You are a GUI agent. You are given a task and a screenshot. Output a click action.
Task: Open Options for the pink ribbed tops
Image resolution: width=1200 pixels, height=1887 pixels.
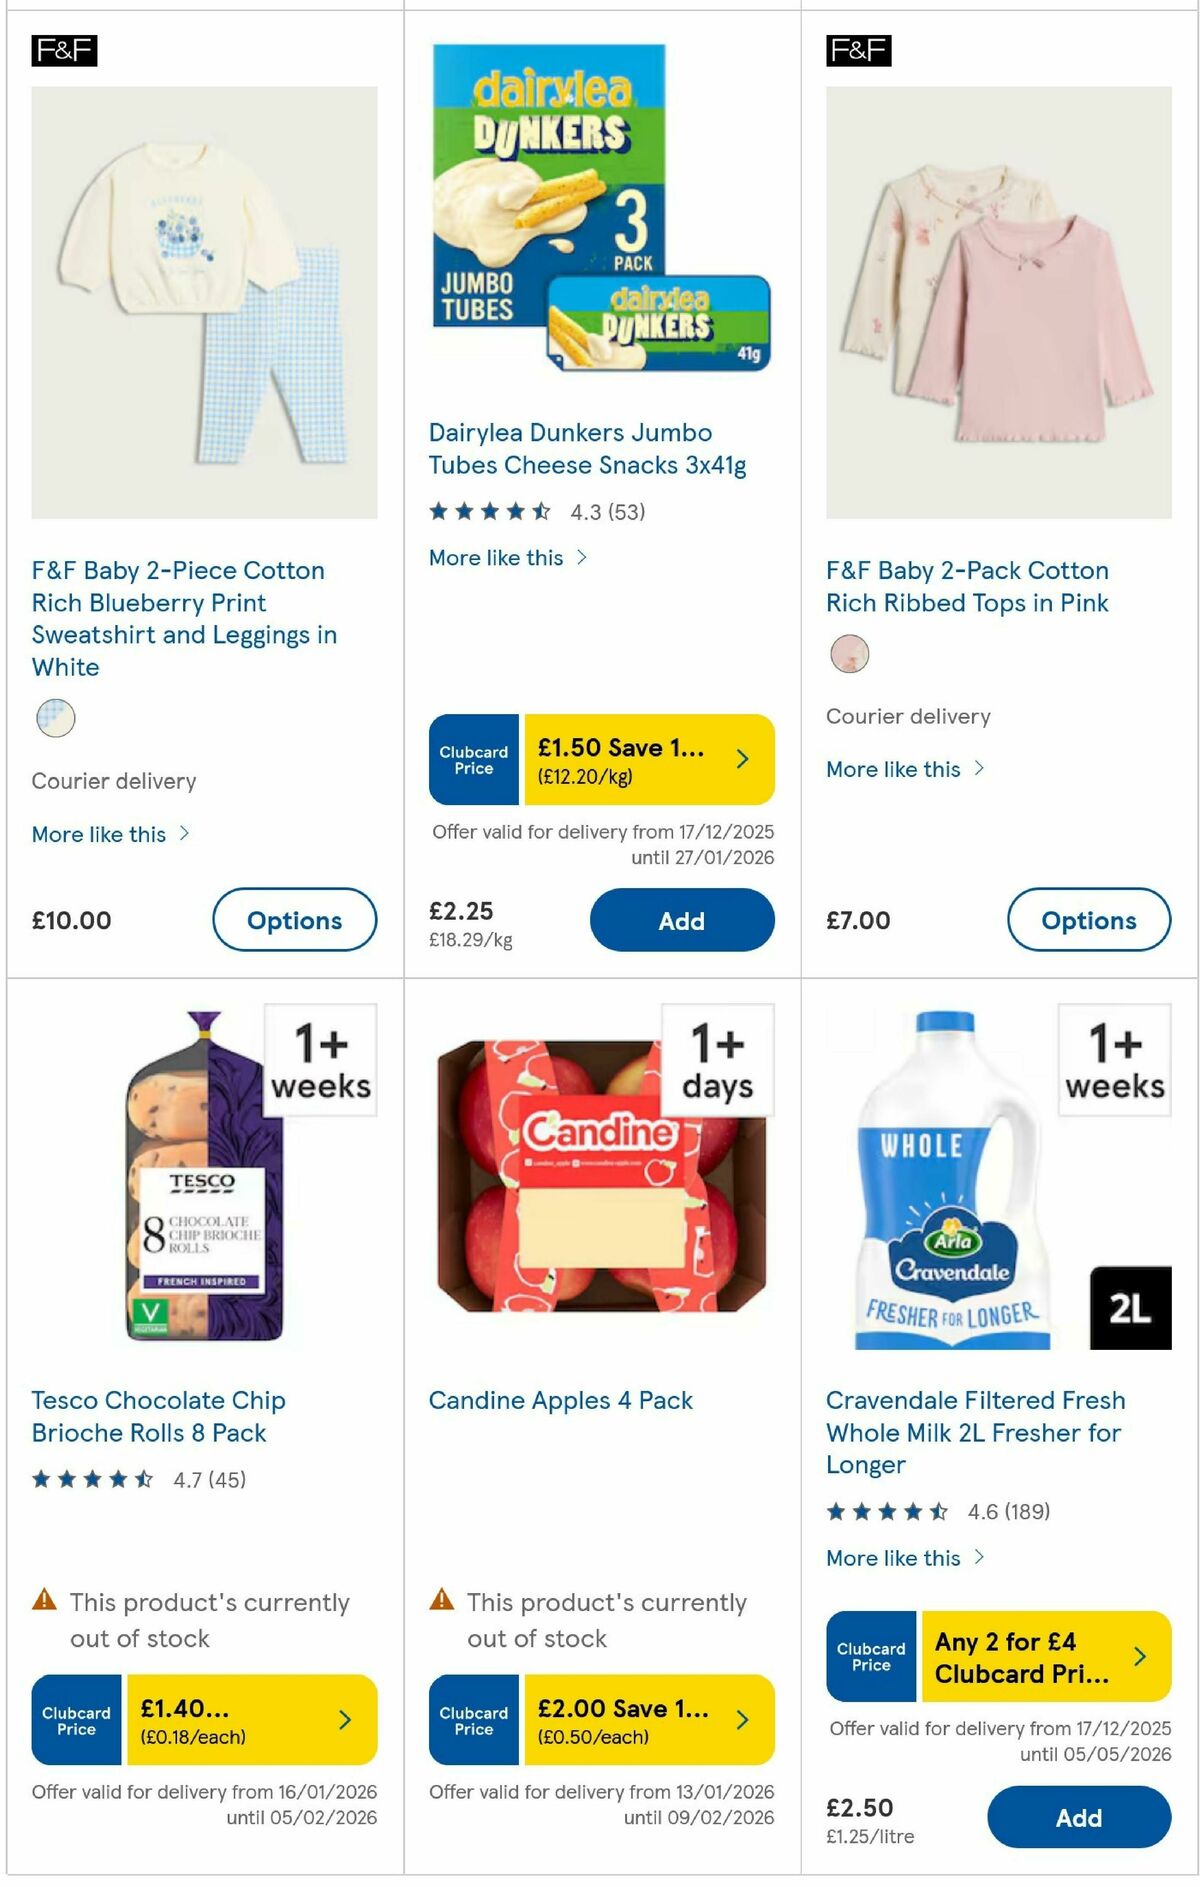[x=1090, y=920]
